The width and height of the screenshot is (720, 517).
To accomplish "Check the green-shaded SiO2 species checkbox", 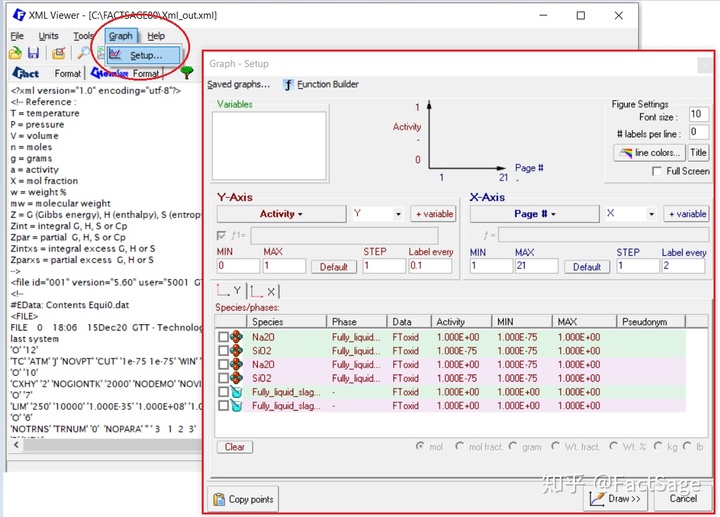I will [x=223, y=351].
